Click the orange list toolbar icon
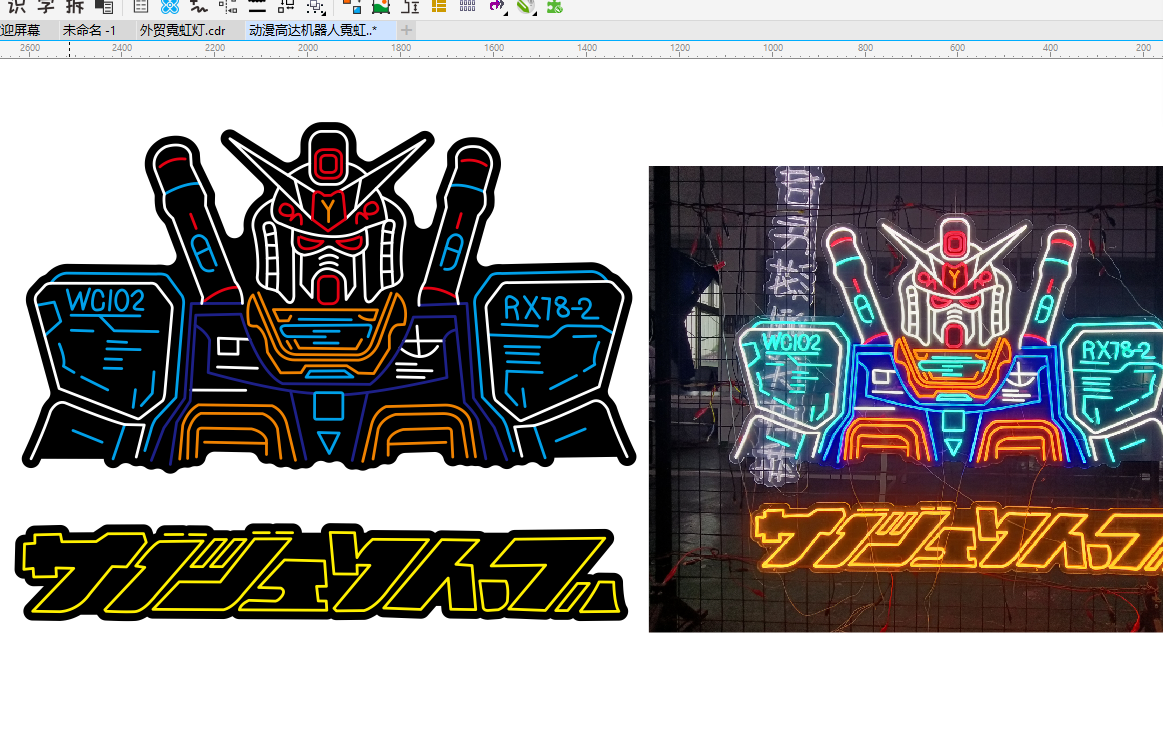 point(438,7)
